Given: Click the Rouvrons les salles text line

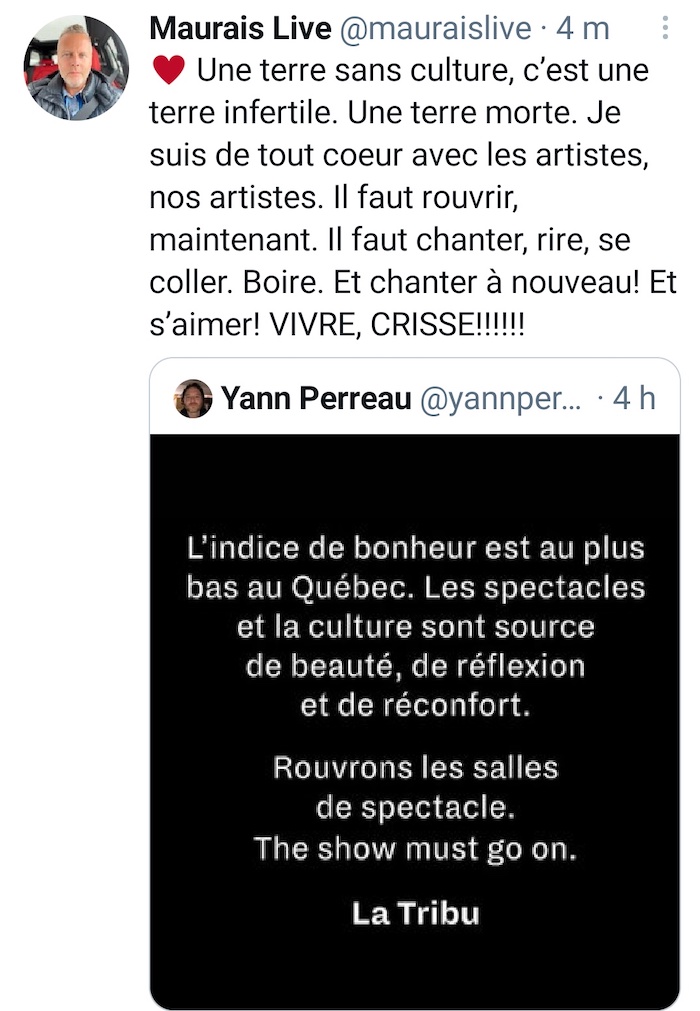Looking at the screenshot, I should coord(416,768).
